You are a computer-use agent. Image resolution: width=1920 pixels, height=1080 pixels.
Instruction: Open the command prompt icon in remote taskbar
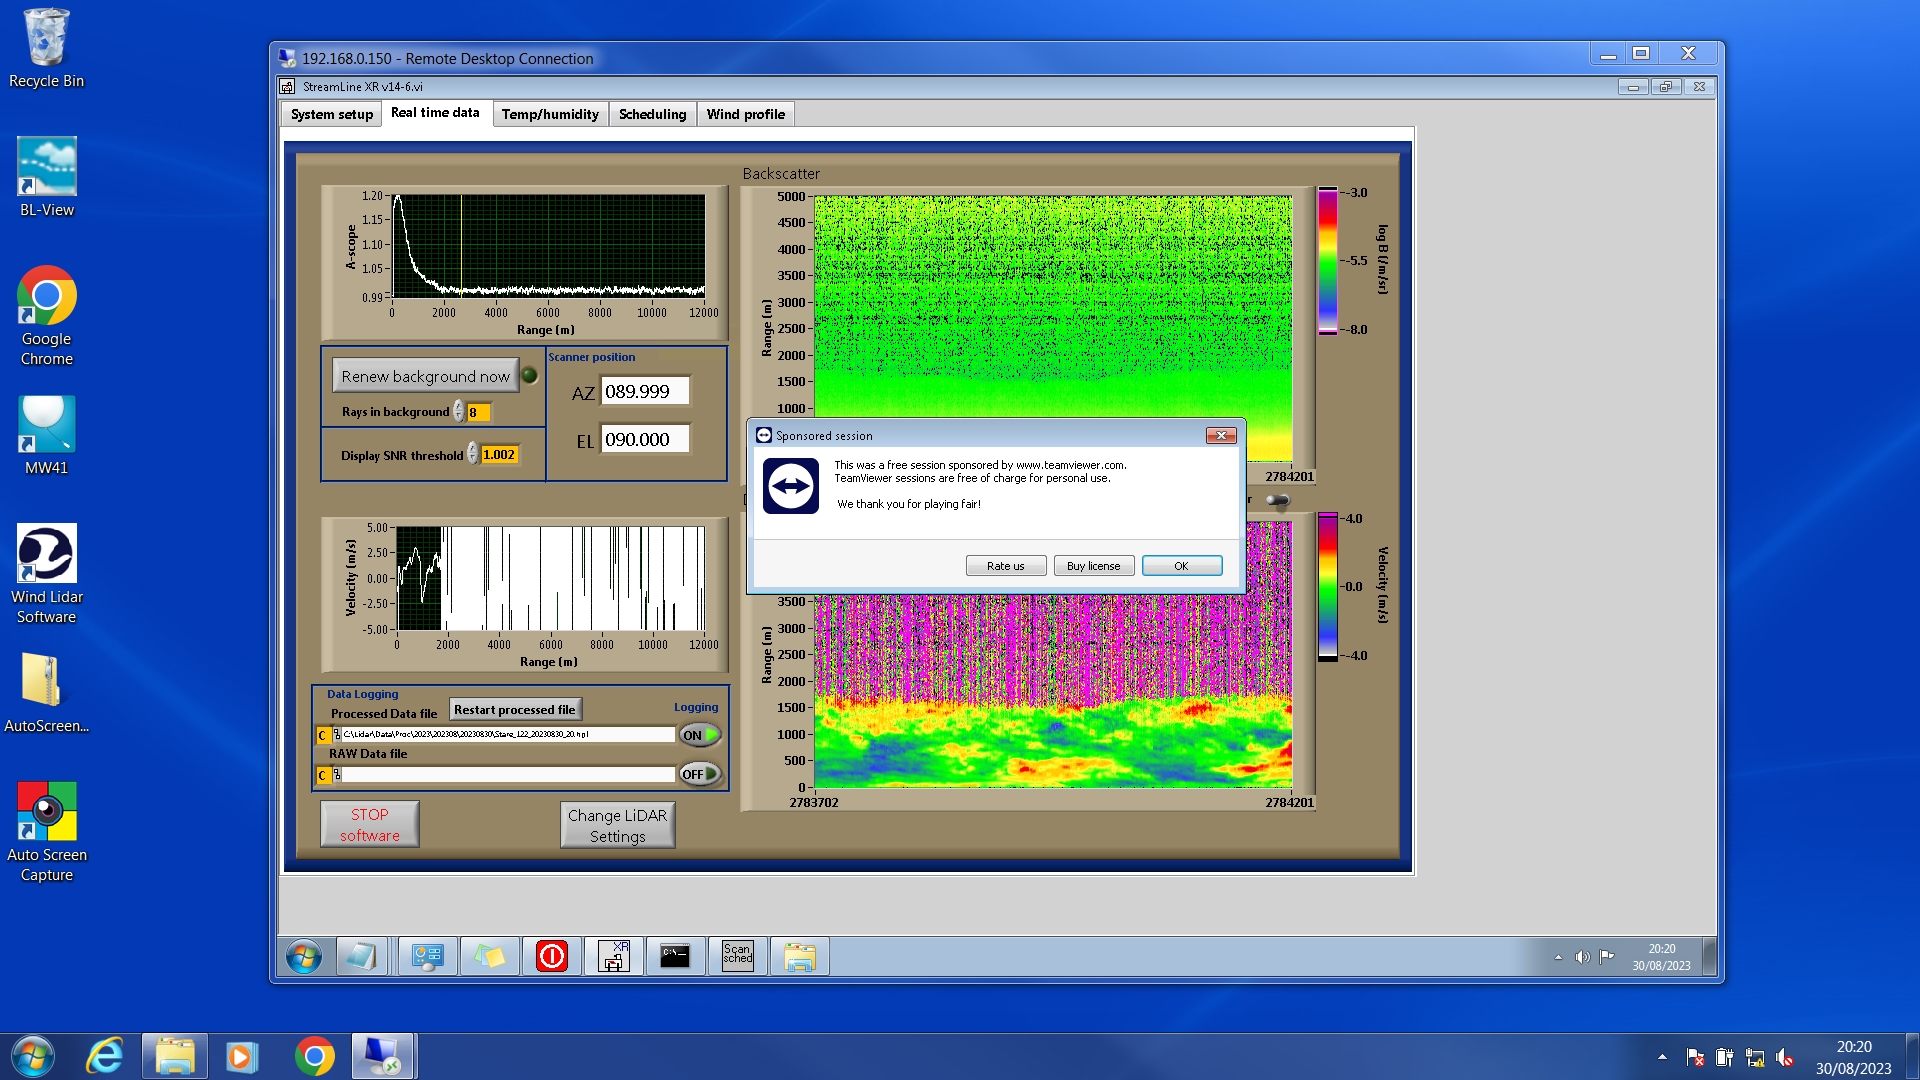tap(675, 956)
